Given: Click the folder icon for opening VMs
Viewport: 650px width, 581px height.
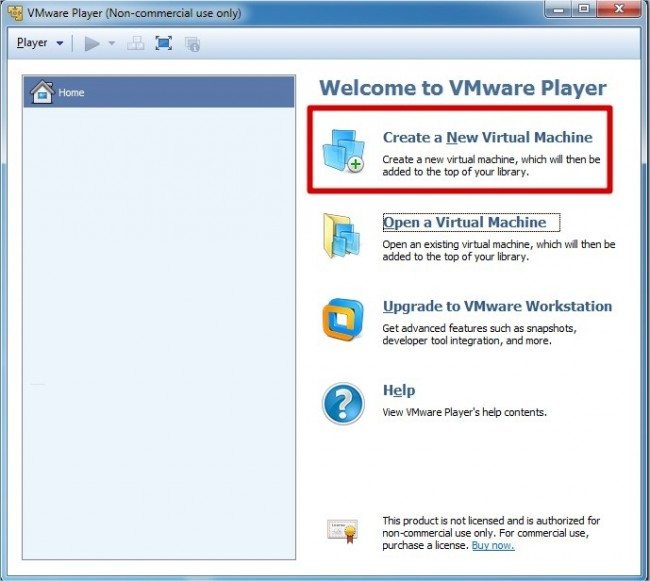Looking at the screenshot, I should [342, 235].
